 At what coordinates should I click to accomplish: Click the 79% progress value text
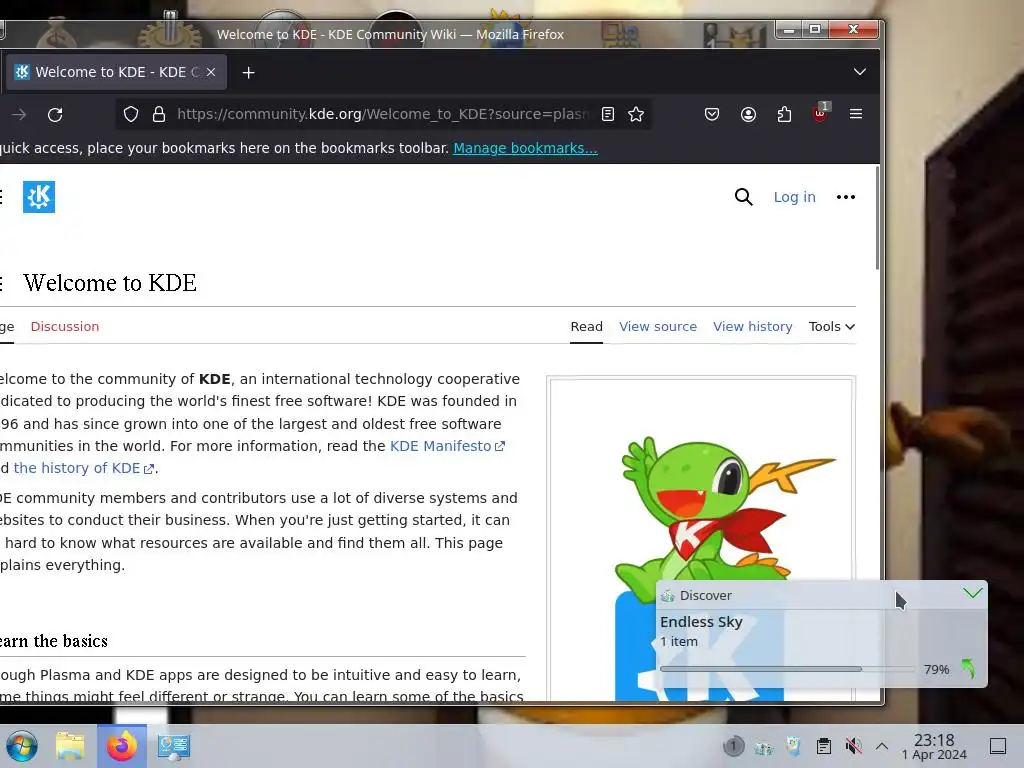click(936, 669)
